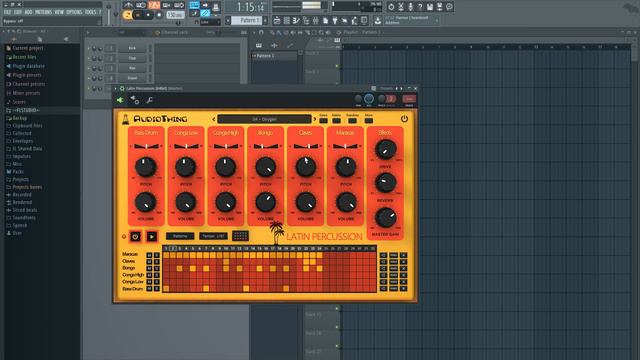
Task: Clear the Bass Drum row with X button
Action: tap(403, 289)
